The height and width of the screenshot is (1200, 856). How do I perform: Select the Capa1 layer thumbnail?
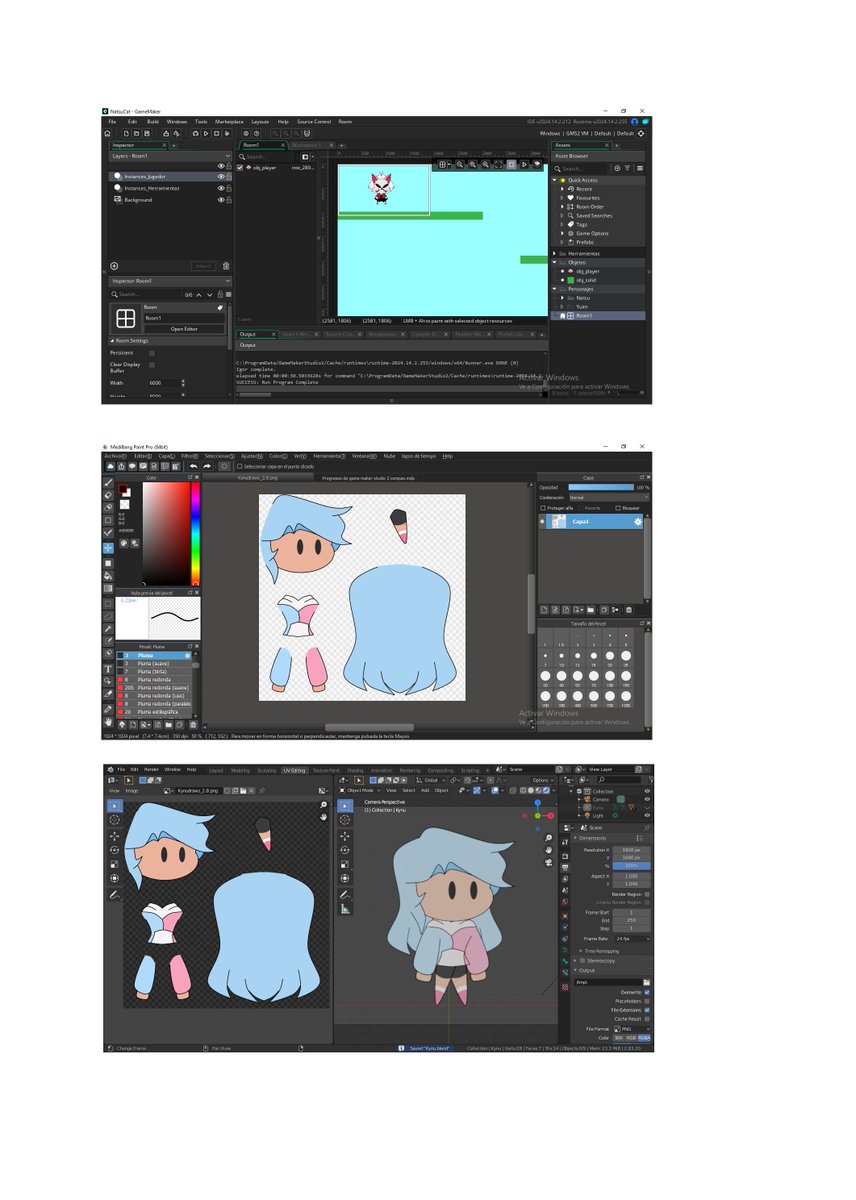559,521
